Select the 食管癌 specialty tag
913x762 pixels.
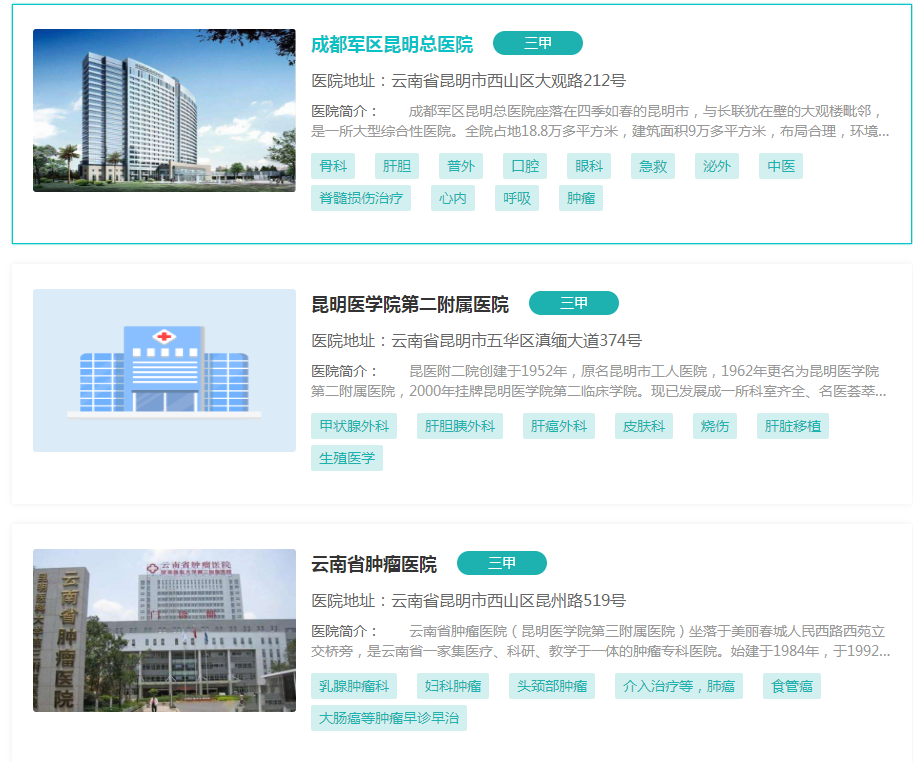(x=792, y=686)
